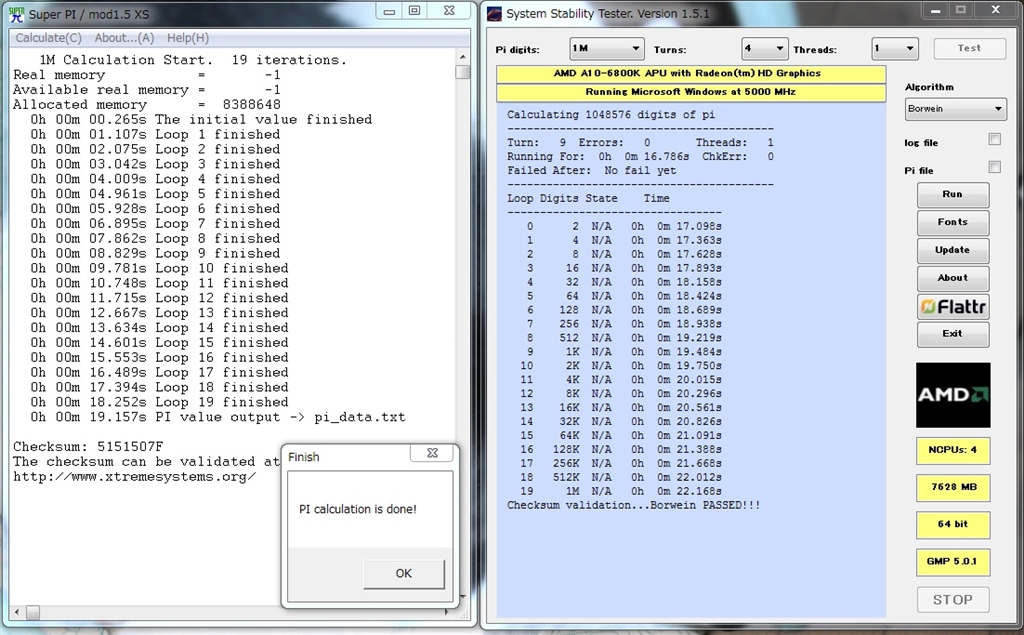This screenshot has height=635, width=1024.
Task: Click the Super PI scroll down arrow
Action: click(x=462, y=596)
